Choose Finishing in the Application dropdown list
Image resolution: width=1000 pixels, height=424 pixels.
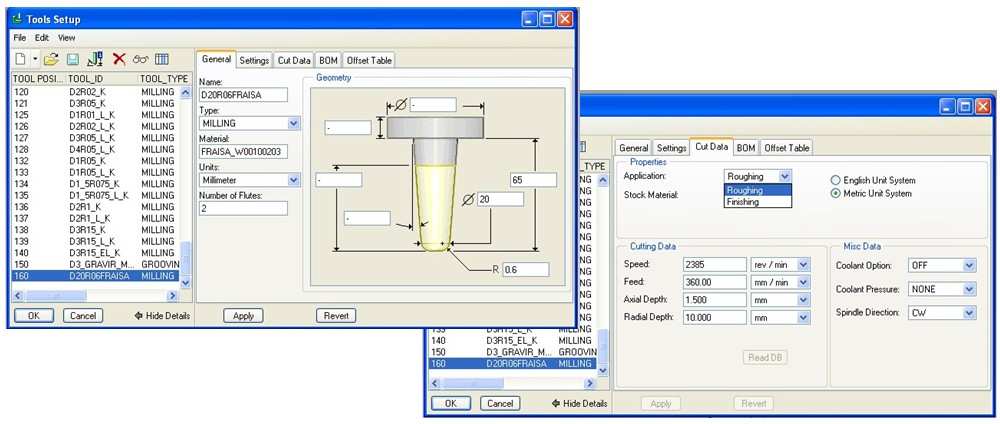point(758,201)
